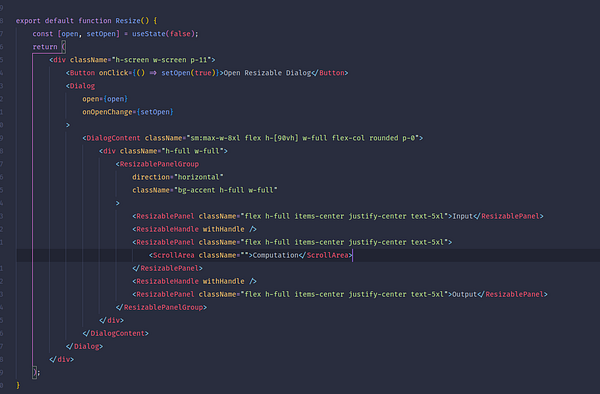Click the closing ResizablePanelGroup tag
The image size is (600, 394).
pos(161,307)
